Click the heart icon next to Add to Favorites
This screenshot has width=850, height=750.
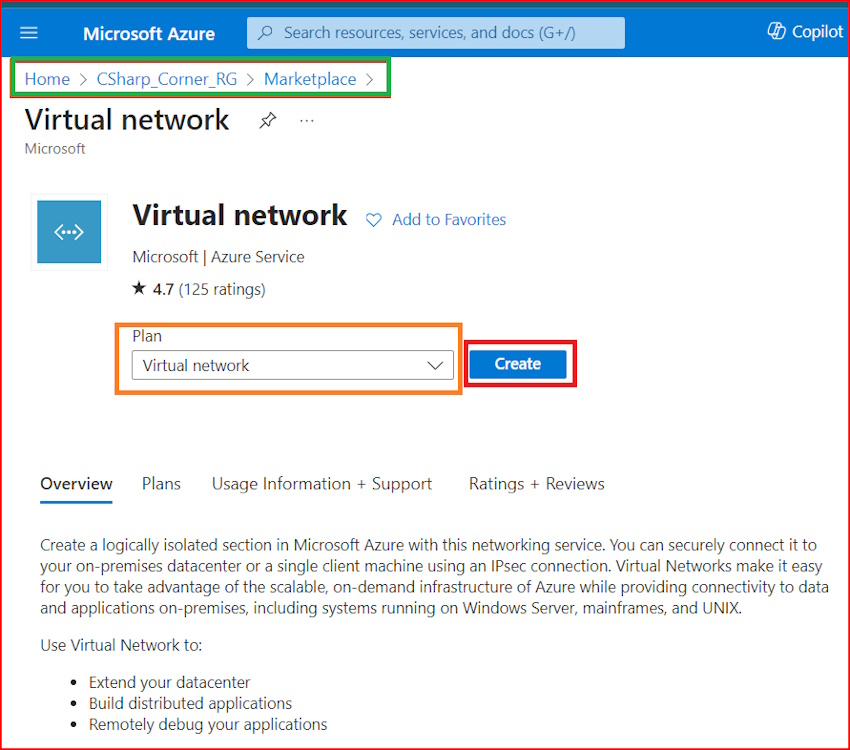point(373,219)
